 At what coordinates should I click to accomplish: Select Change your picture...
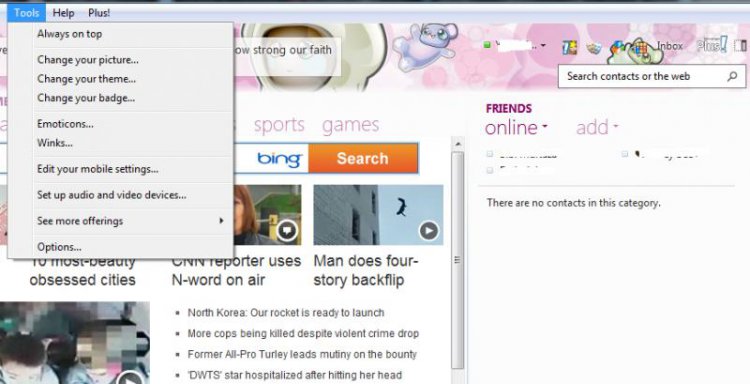click(88, 60)
